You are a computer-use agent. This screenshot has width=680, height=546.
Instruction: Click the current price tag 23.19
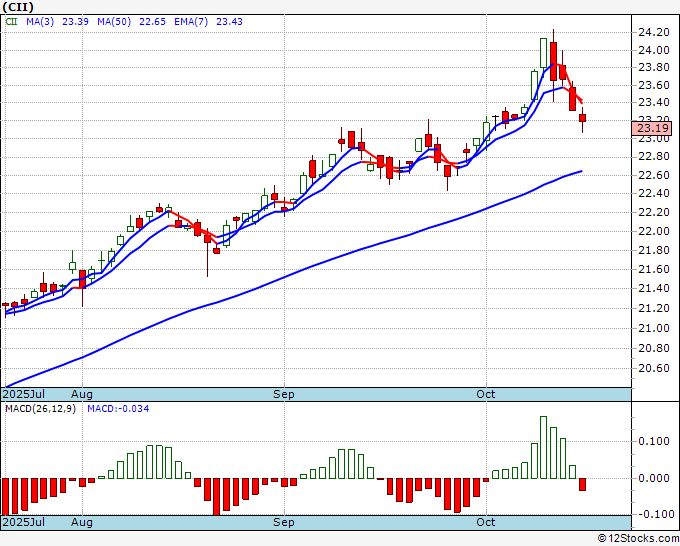click(x=652, y=128)
